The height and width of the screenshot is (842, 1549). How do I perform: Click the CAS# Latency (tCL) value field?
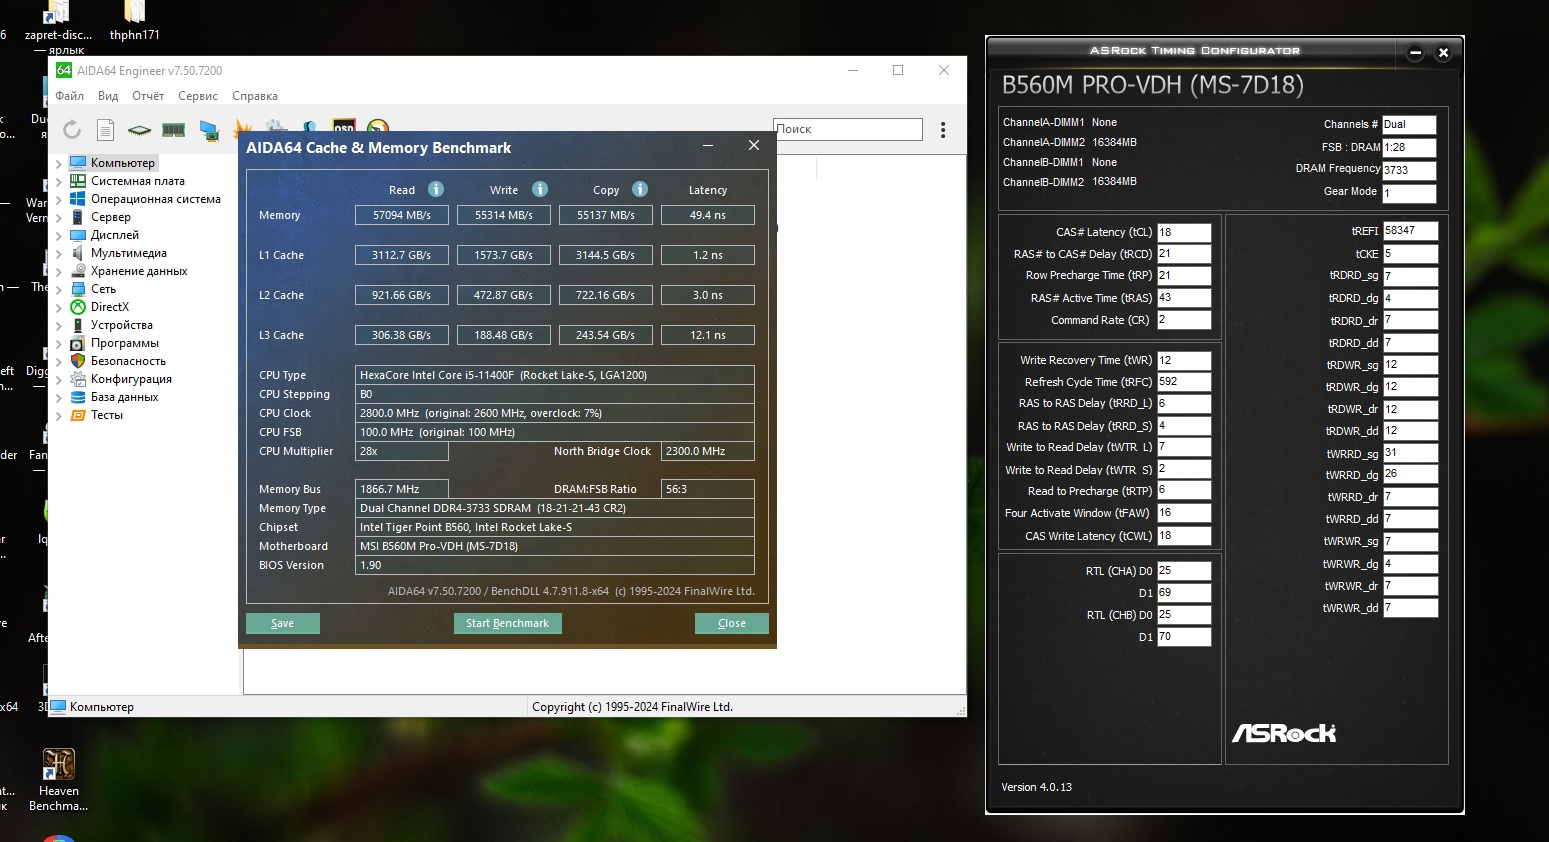click(x=1184, y=232)
